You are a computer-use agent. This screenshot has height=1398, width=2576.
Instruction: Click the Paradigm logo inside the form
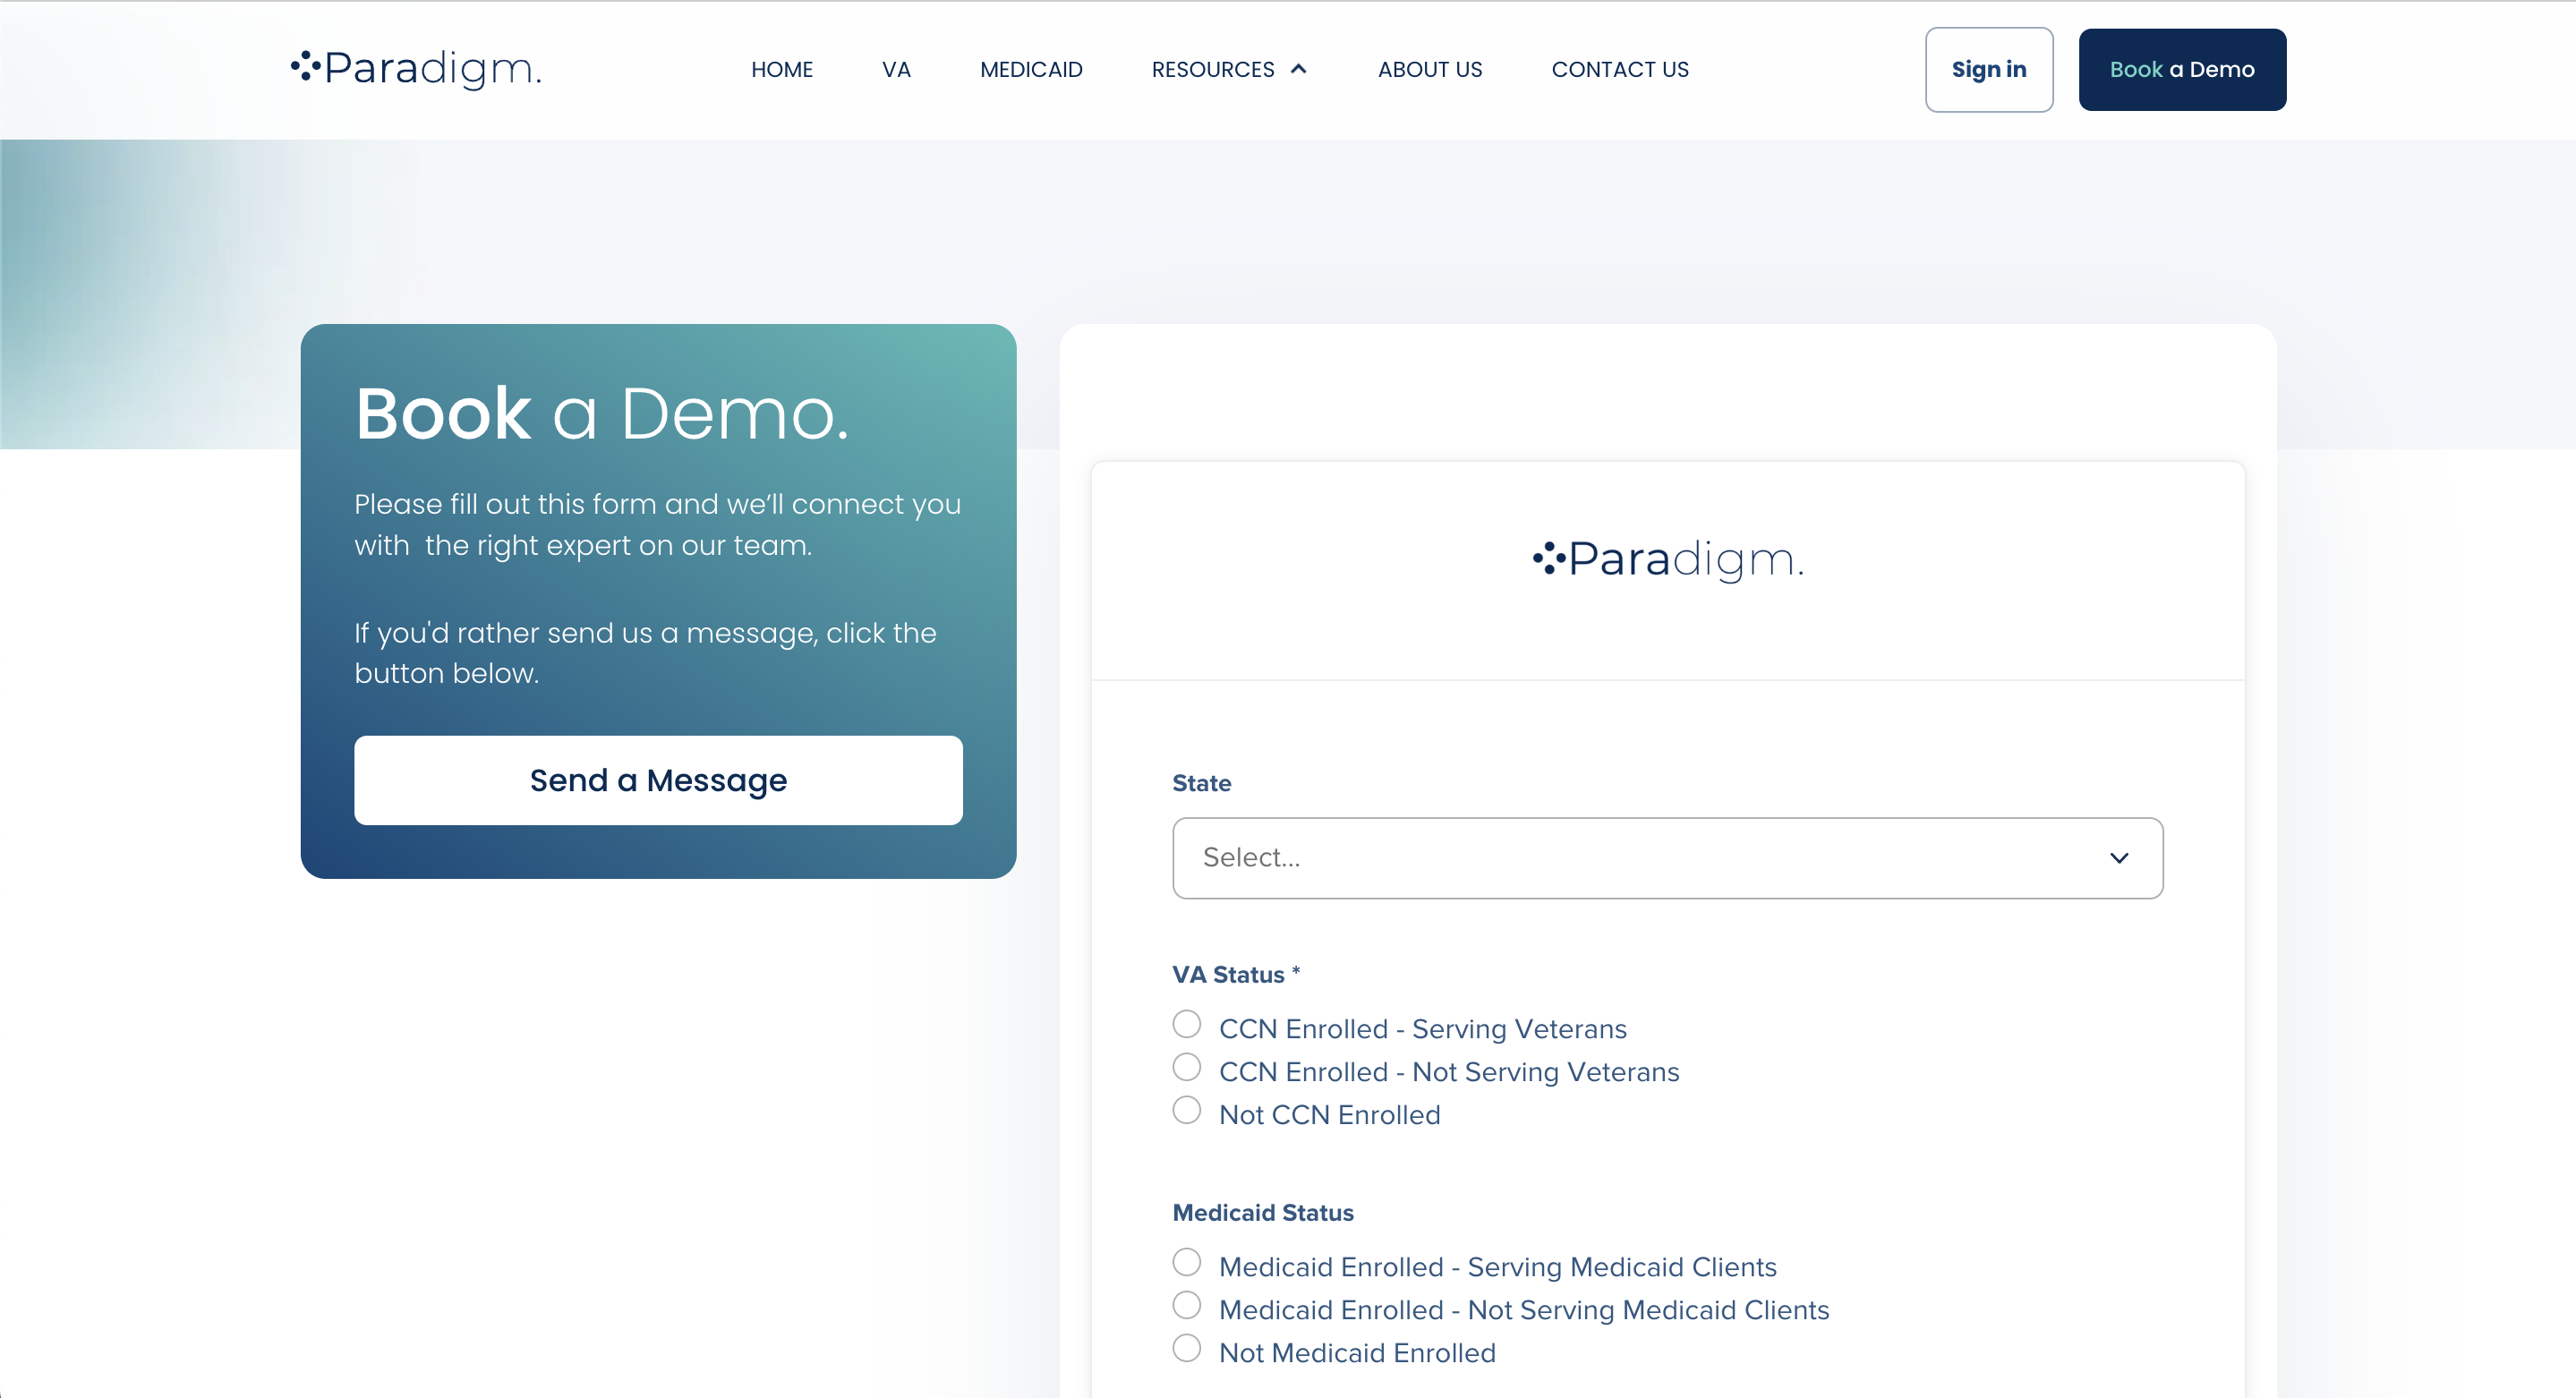point(1665,559)
